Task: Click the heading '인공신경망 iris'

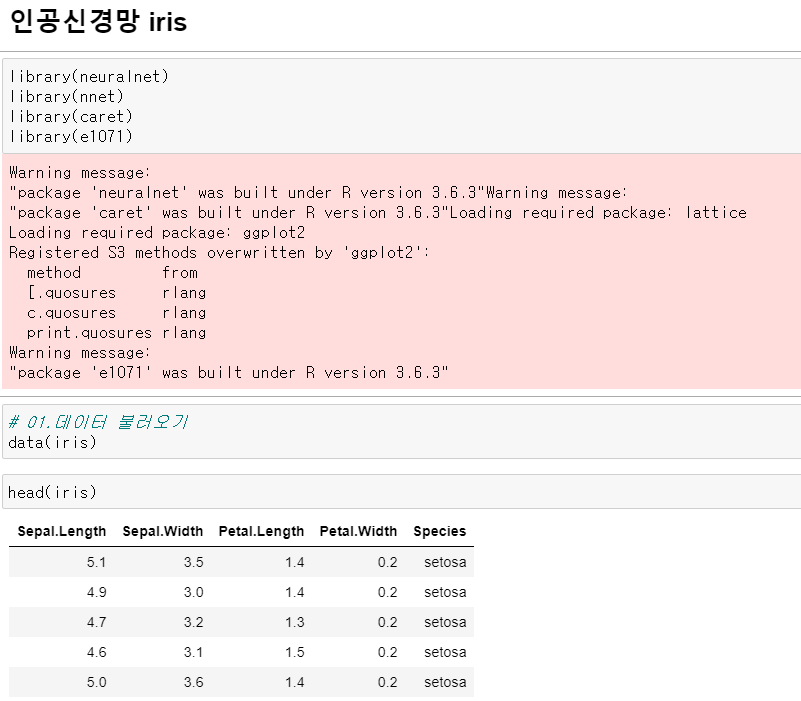Action: tap(98, 21)
